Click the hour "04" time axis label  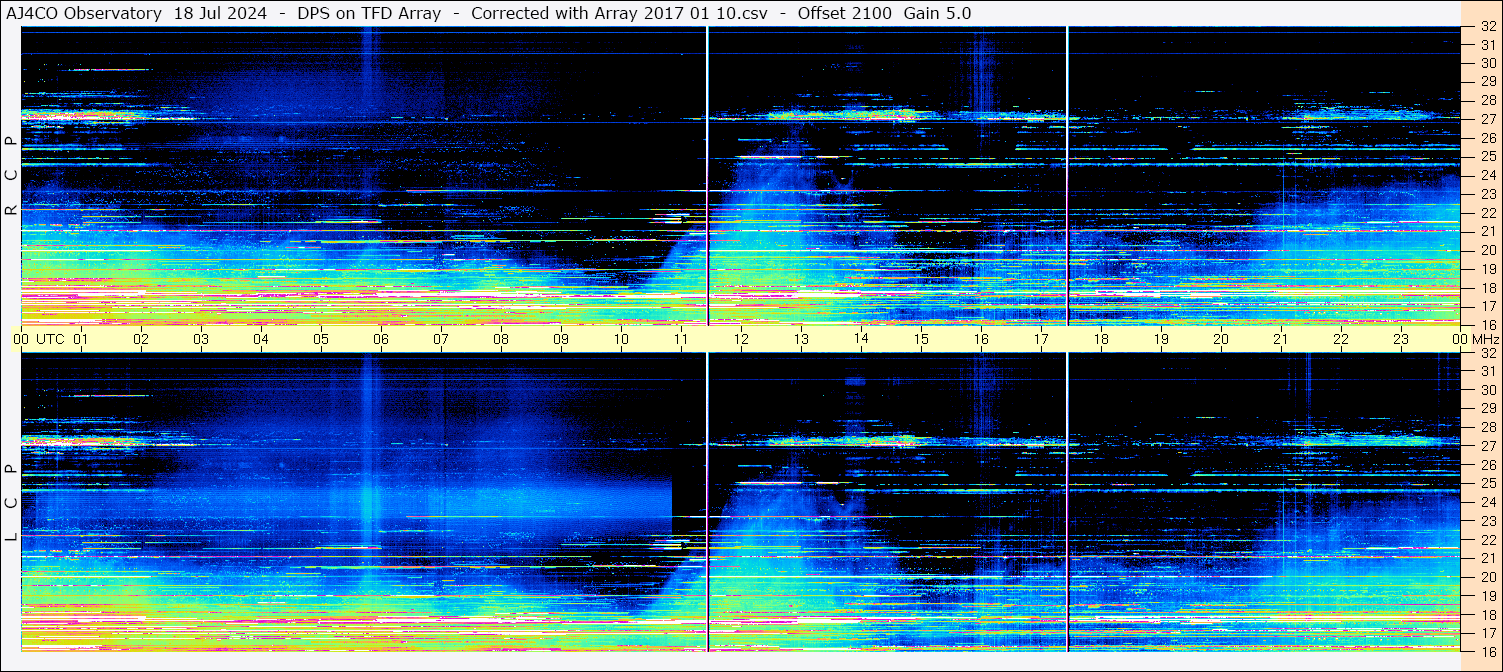coord(261,339)
